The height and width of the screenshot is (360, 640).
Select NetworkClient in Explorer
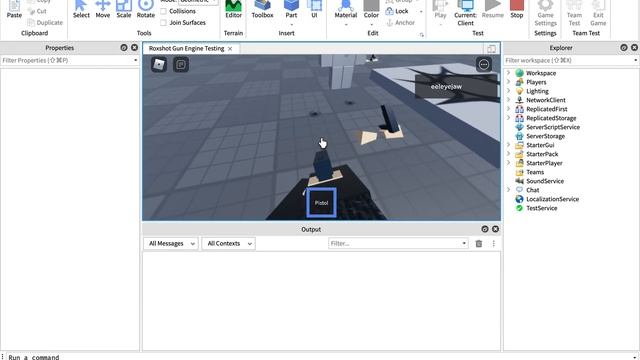[546, 100]
